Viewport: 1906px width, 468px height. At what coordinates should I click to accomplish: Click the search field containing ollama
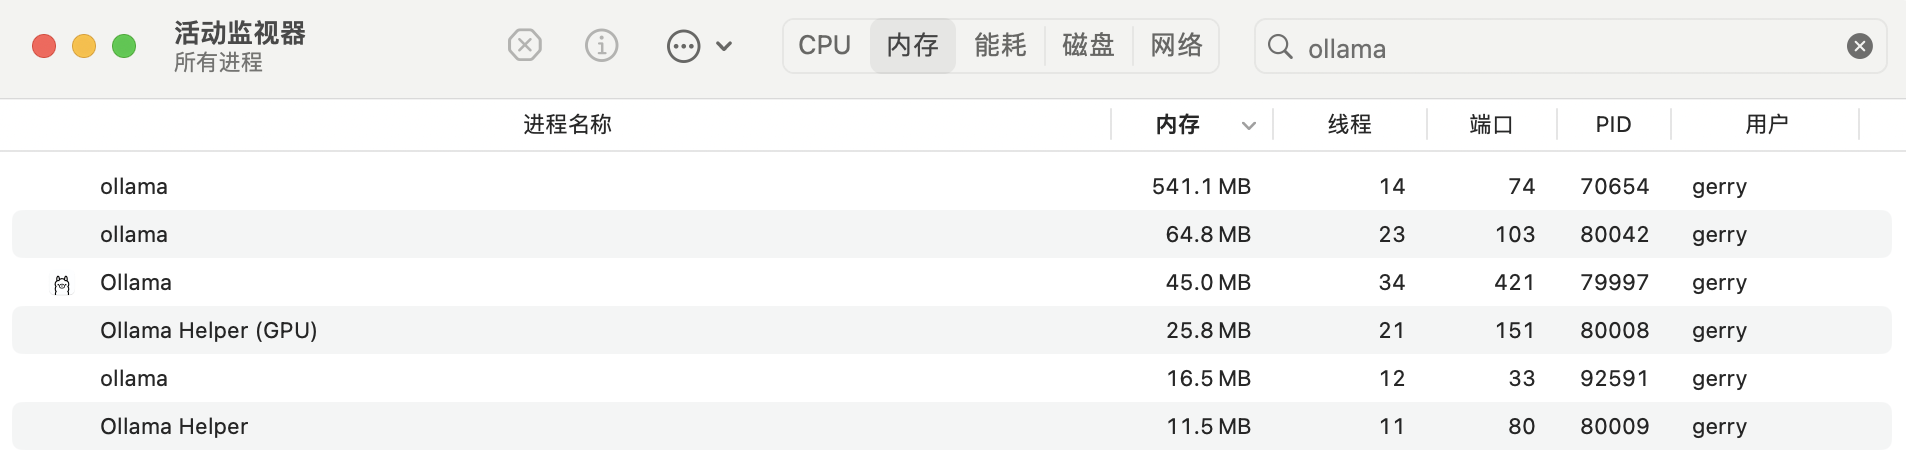coord(1570,47)
